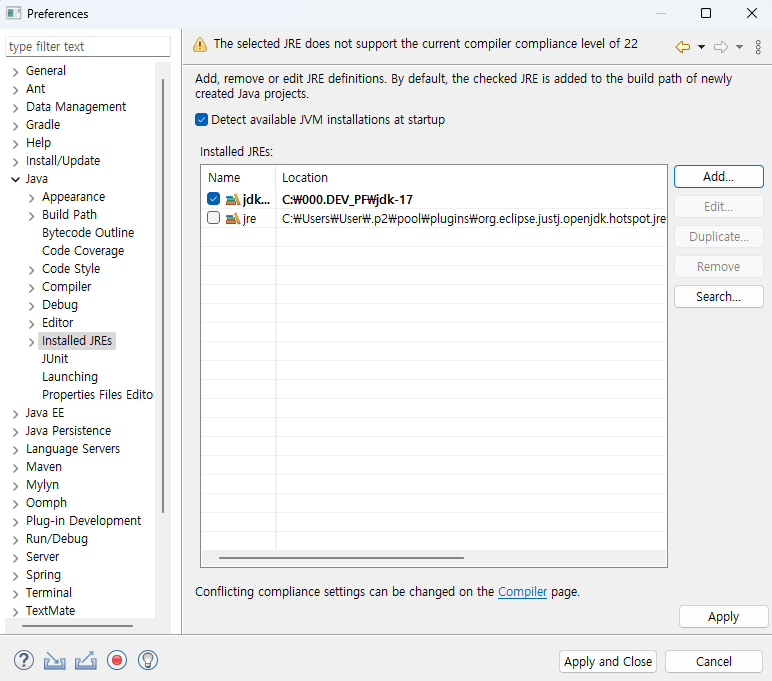The image size is (772, 681).
Task: Expand the Spring tree node
Action: click(x=16, y=576)
